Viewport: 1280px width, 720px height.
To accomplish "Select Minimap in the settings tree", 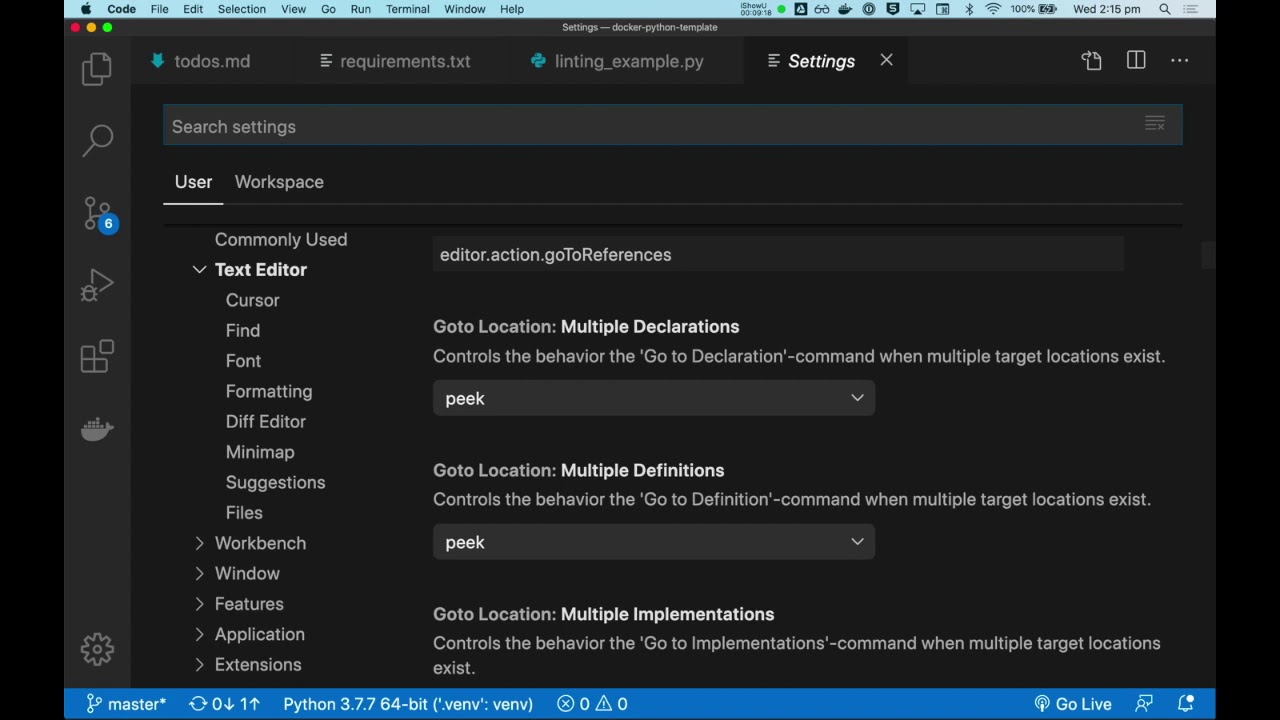I will 260,452.
